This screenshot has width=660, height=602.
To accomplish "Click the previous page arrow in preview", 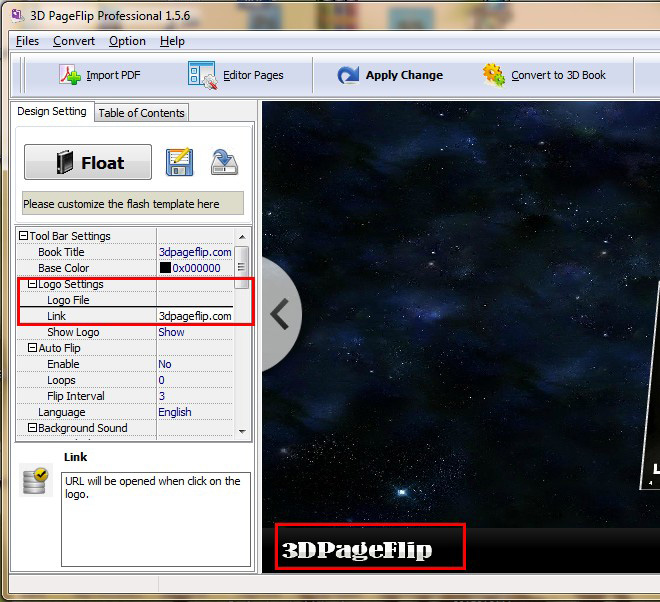I will coord(280,314).
